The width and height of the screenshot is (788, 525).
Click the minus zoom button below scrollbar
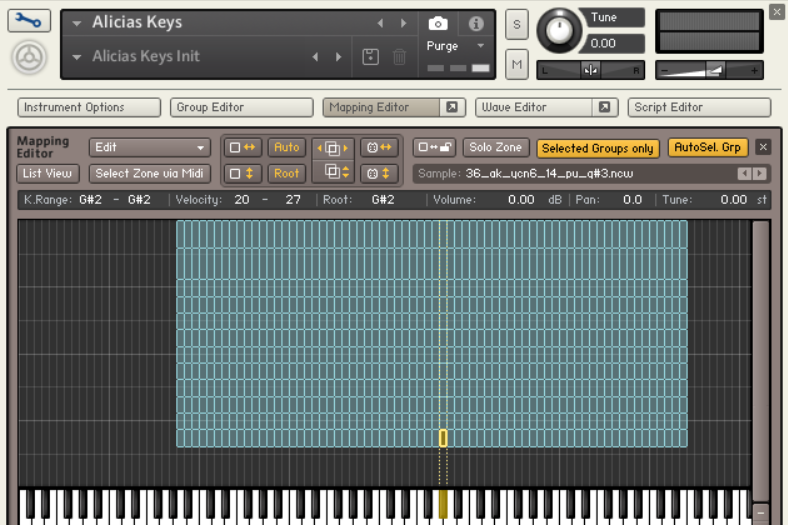tap(761, 513)
